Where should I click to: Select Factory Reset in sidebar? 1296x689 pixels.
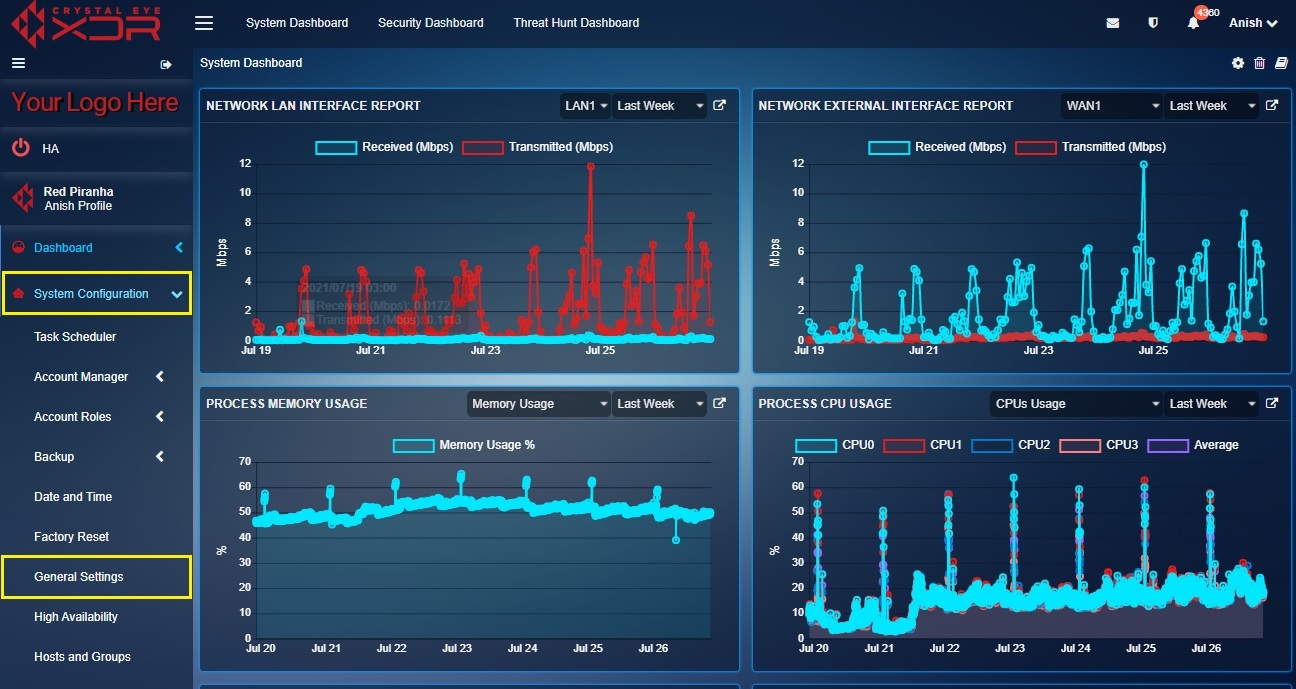click(72, 537)
